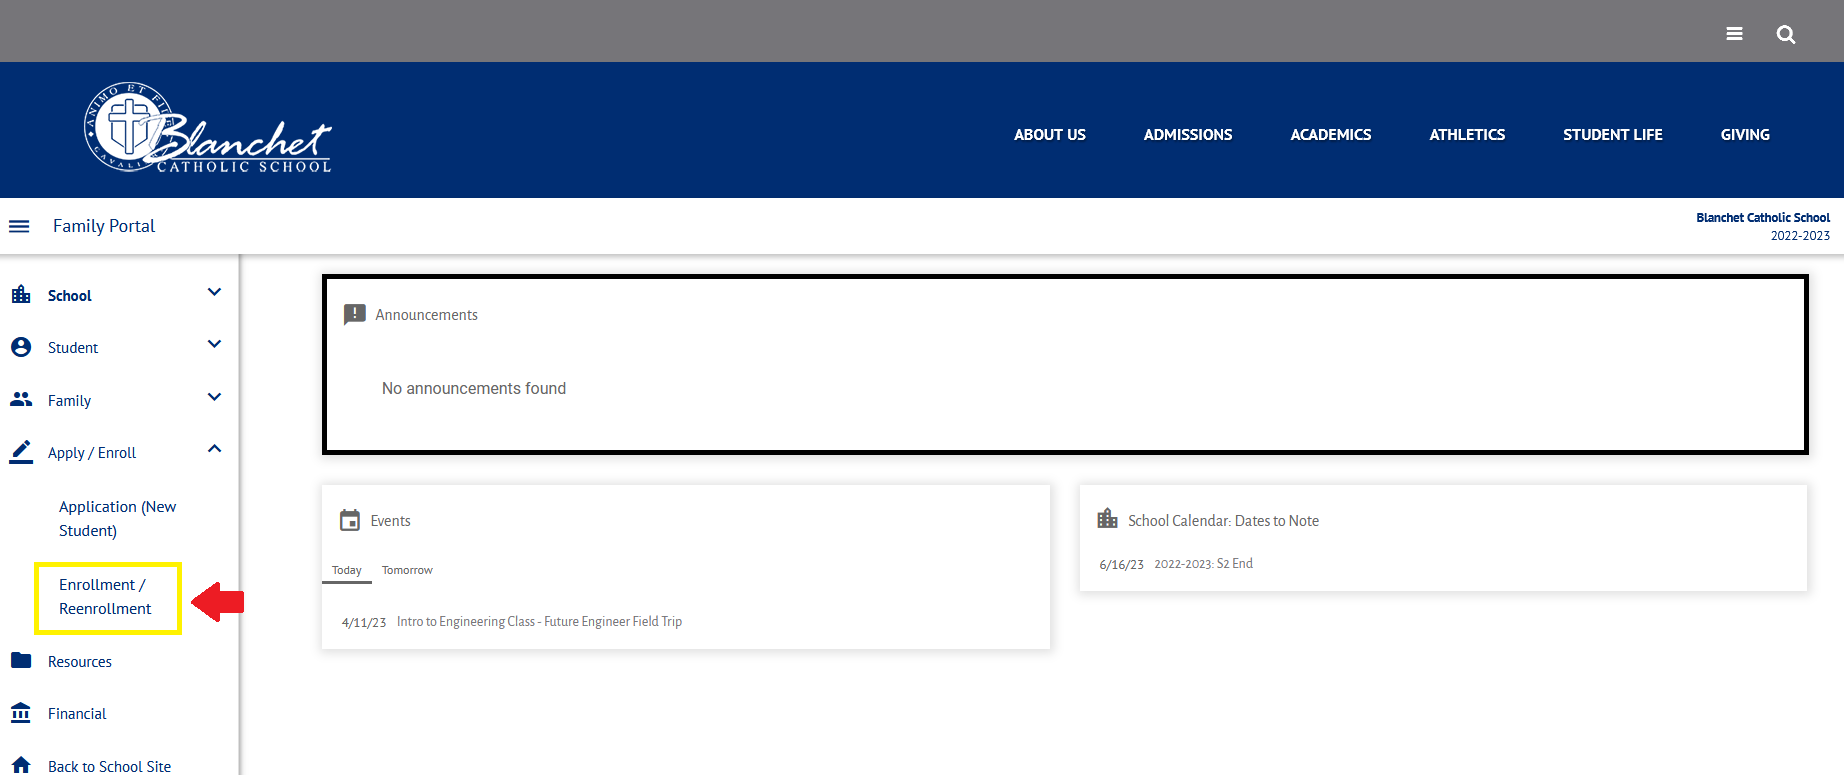Toggle the Family Portal sidebar menu icon
Image resolution: width=1844 pixels, height=775 pixels.
tap(19, 226)
